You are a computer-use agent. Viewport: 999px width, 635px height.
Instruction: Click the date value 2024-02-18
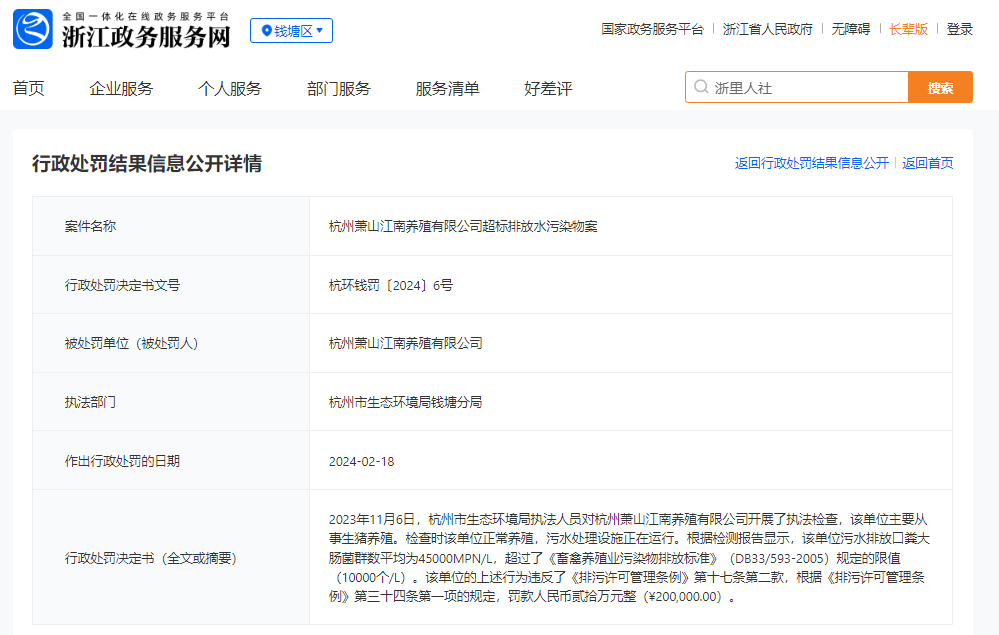[361, 461]
